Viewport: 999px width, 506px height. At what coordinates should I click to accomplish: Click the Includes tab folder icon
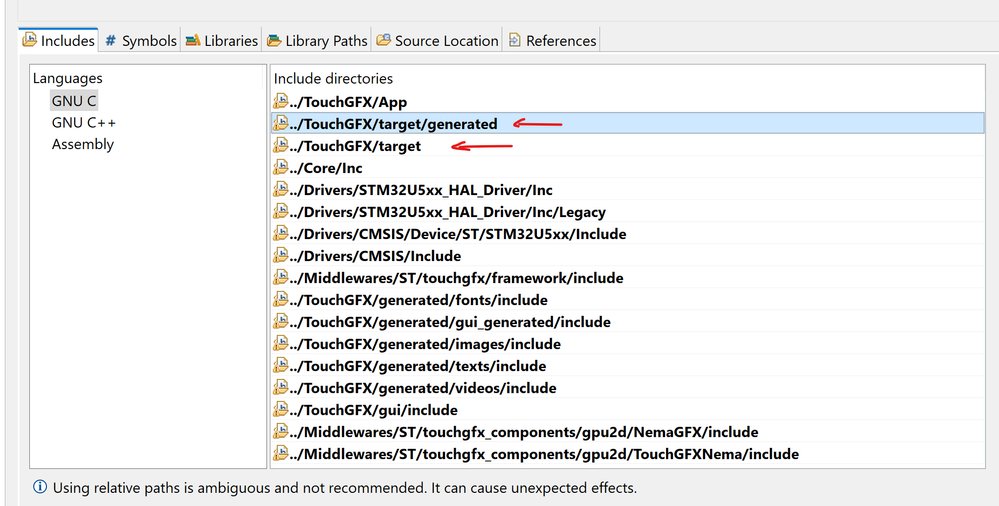[29, 40]
